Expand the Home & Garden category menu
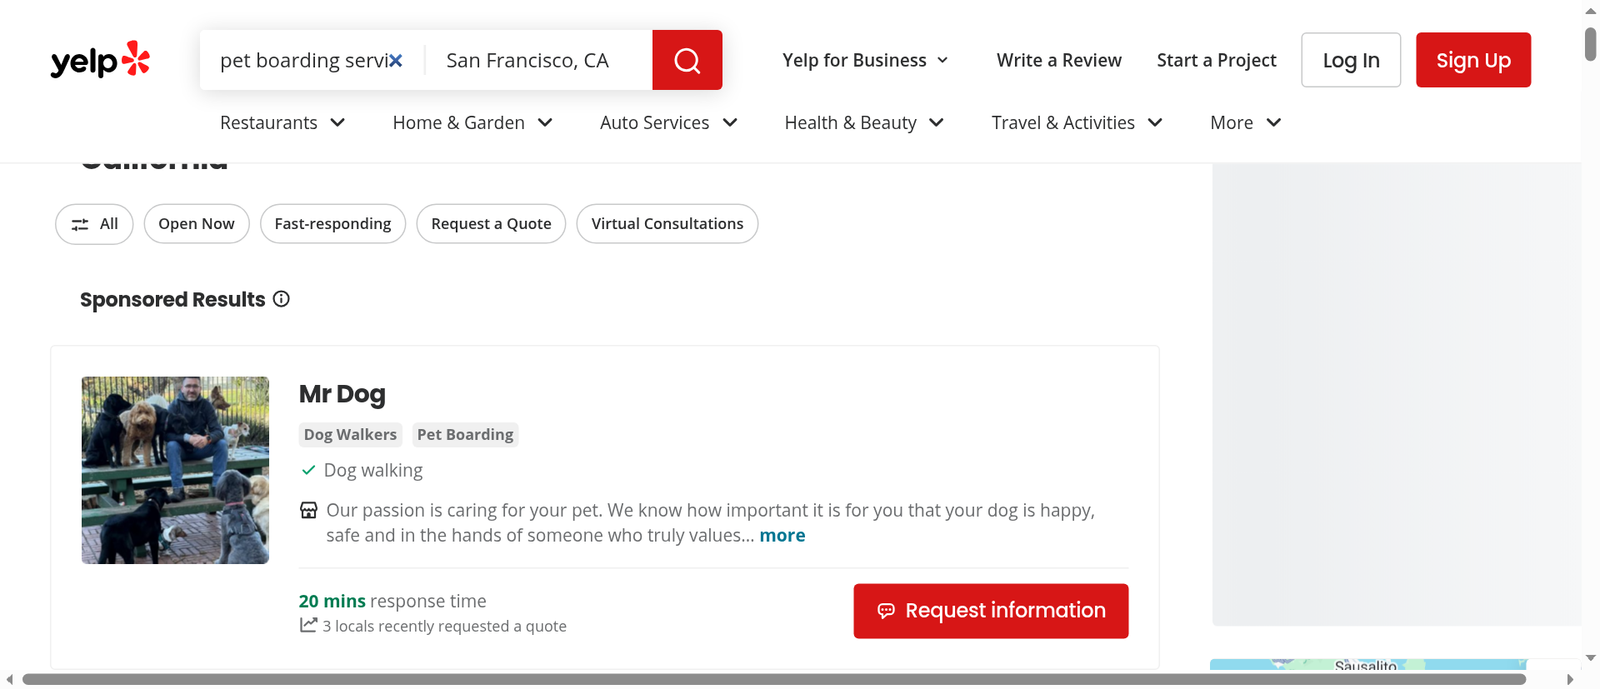Screen dimensions: 1600x689 [473, 122]
